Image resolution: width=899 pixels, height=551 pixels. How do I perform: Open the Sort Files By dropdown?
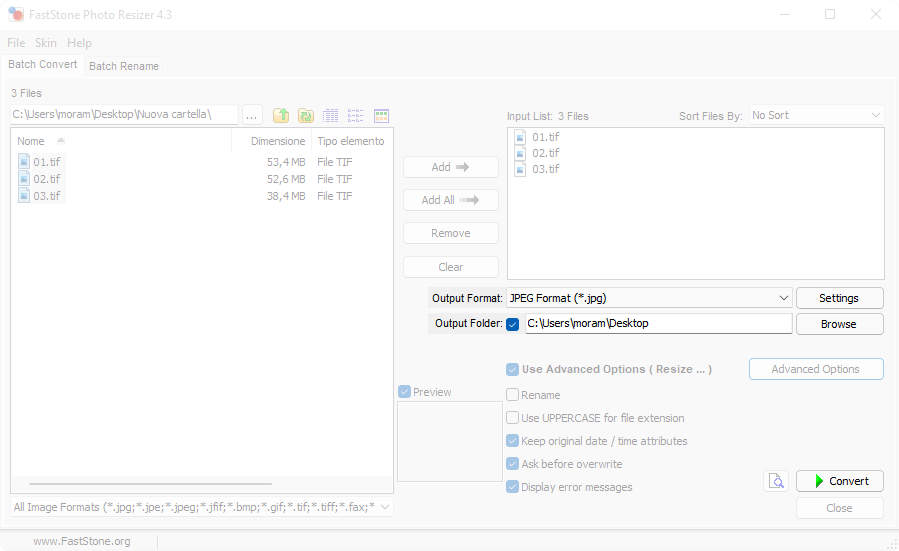coord(816,115)
